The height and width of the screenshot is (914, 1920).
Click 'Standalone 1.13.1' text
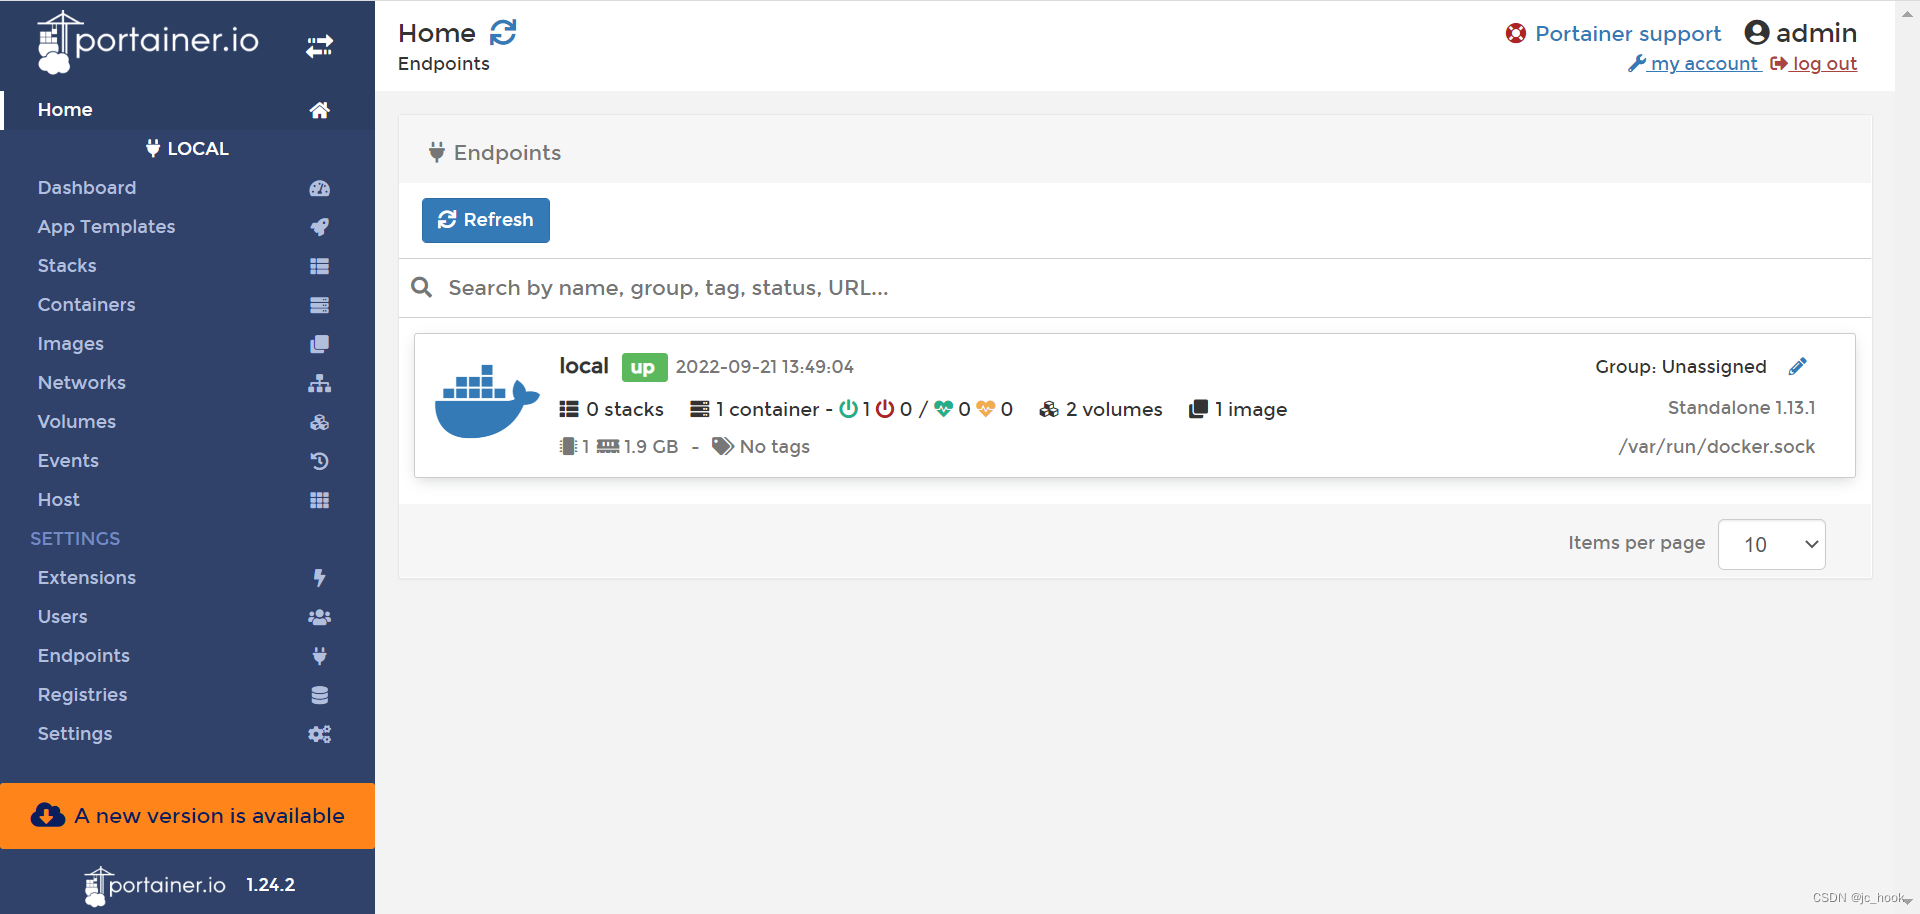pyautogui.click(x=1741, y=408)
